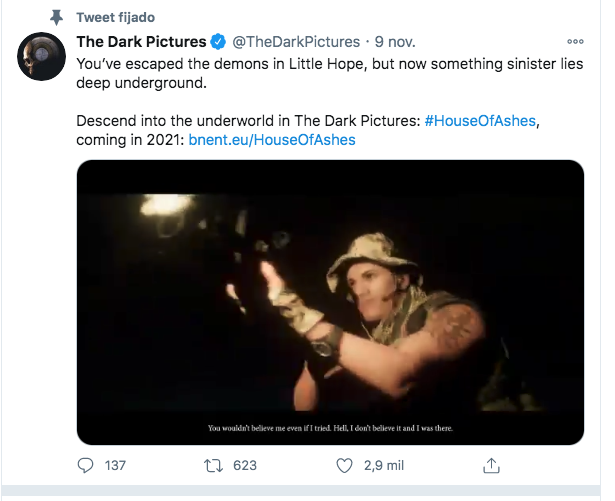The height and width of the screenshot is (501, 615).
Task: Click the 137 replies count
Action: [115, 466]
